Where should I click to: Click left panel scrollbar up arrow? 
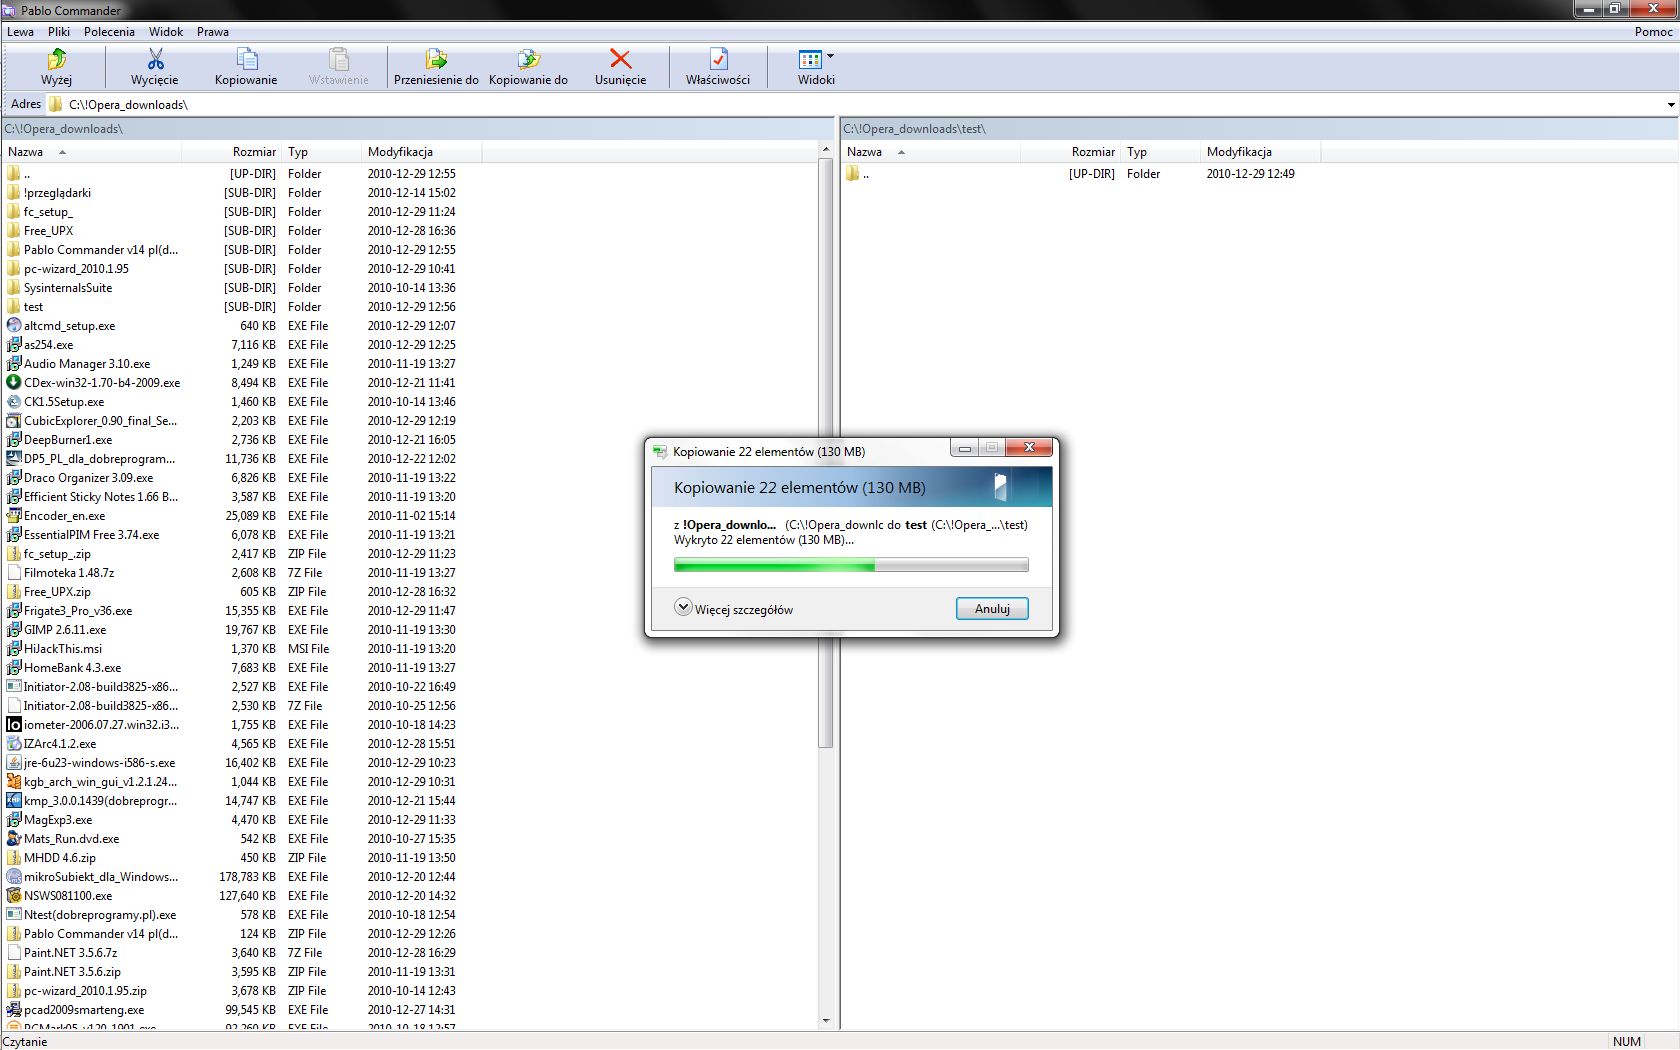pos(826,149)
